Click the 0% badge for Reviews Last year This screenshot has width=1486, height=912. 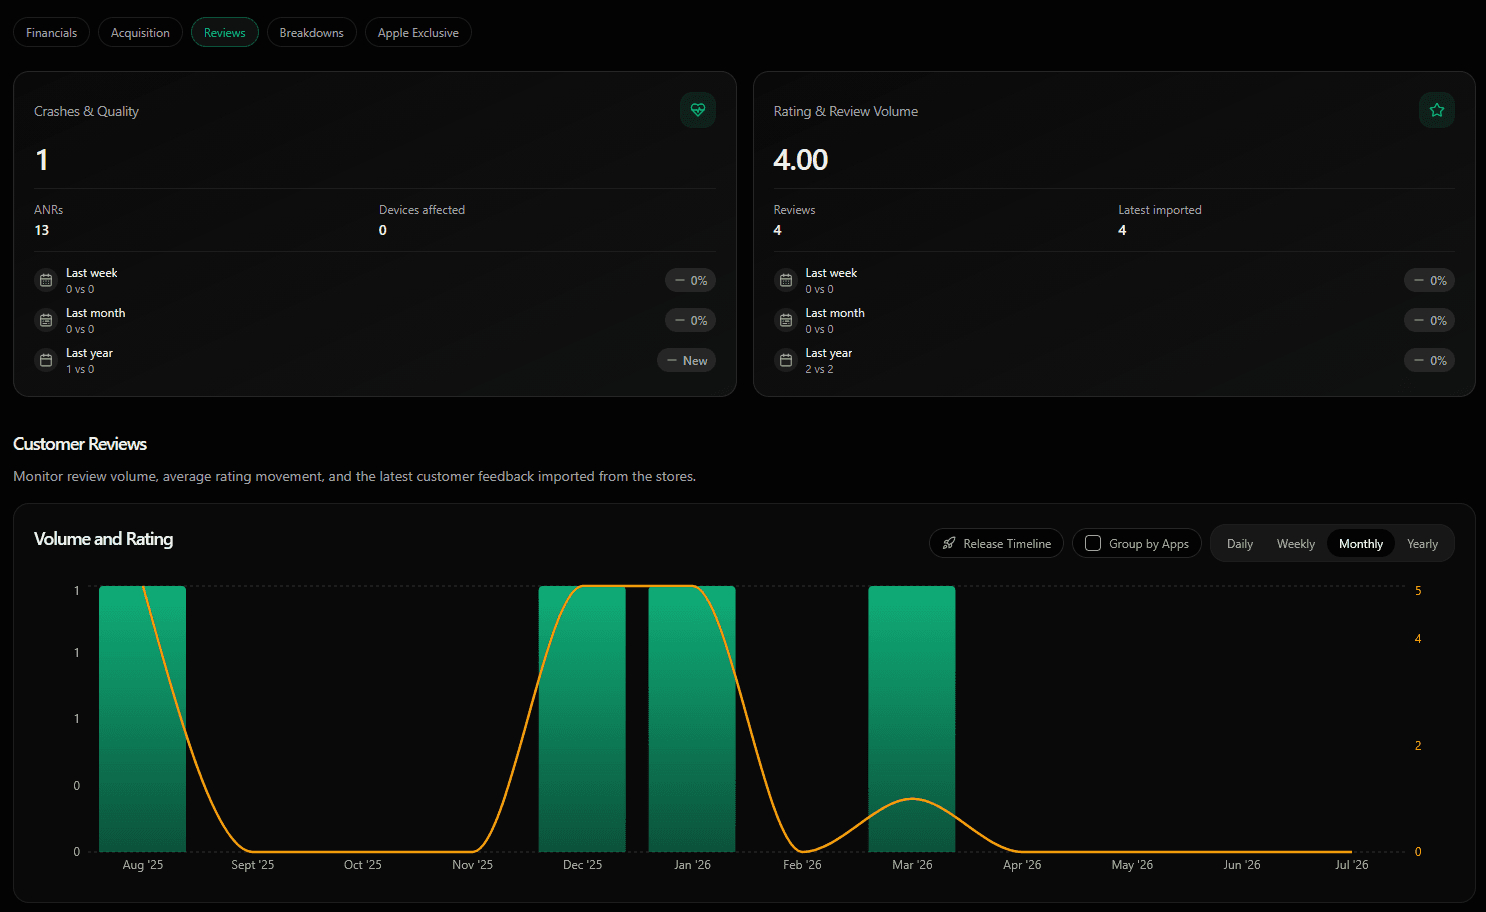[1429, 361]
